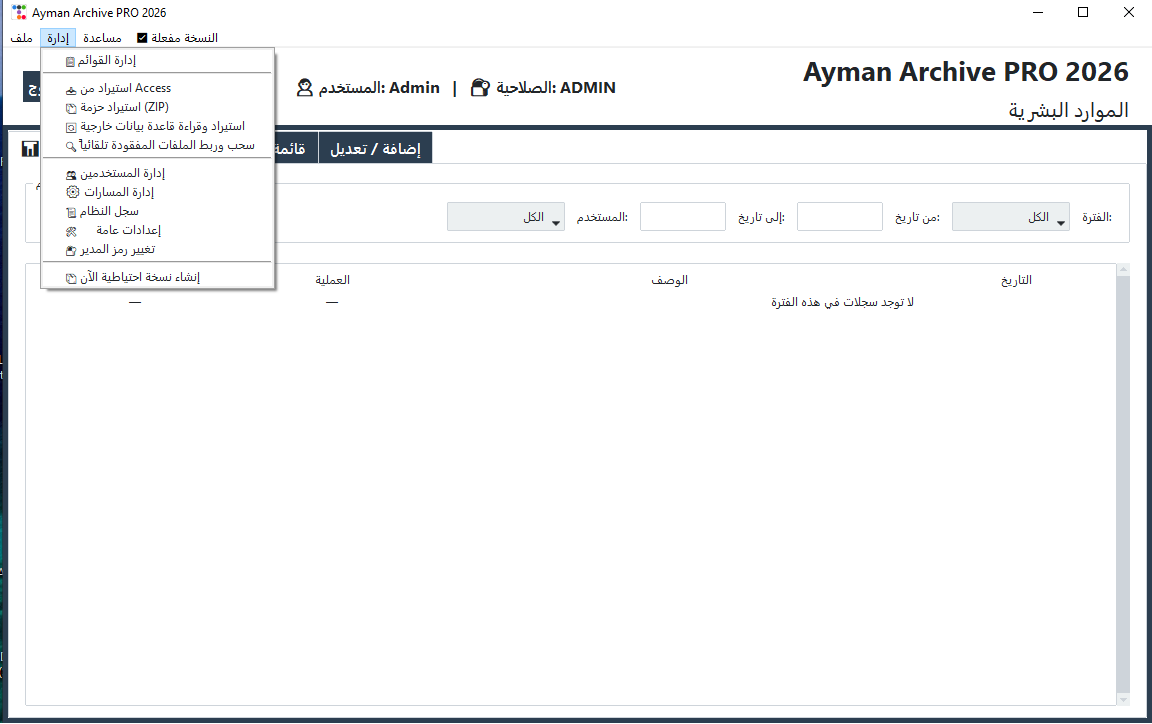Close the open إدارة menu in menu bar
This screenshot has width=1152, height=724.
pos(58,37)
